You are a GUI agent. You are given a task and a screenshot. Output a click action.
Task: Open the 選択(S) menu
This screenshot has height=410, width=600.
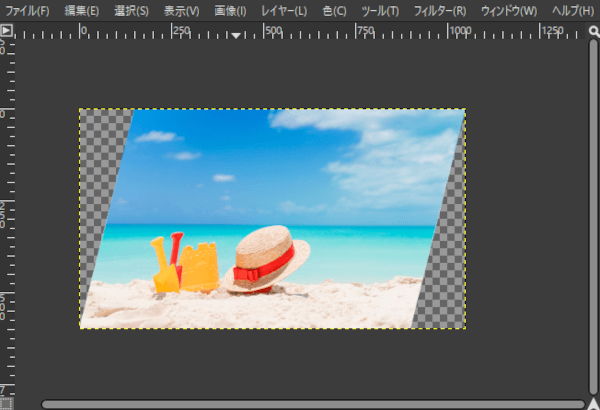coord(131,11)
